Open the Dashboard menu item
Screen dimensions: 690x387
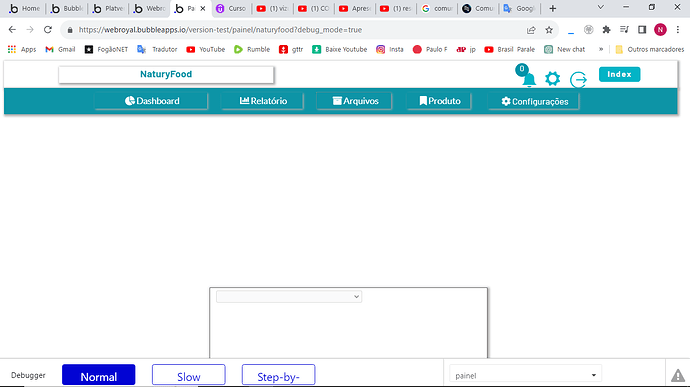151,101
